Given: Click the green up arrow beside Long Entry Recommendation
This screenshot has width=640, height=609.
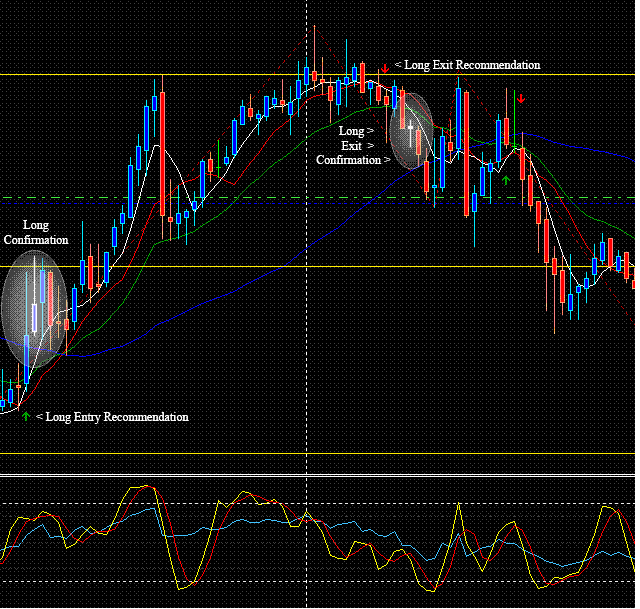Looking at the screenshot, I should pos(26,416).
